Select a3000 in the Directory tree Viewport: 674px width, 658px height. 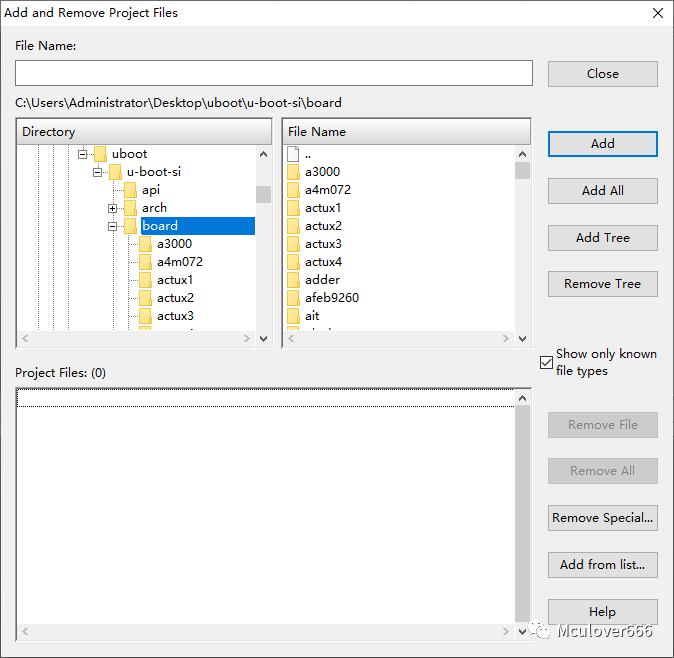pos(174,244)
